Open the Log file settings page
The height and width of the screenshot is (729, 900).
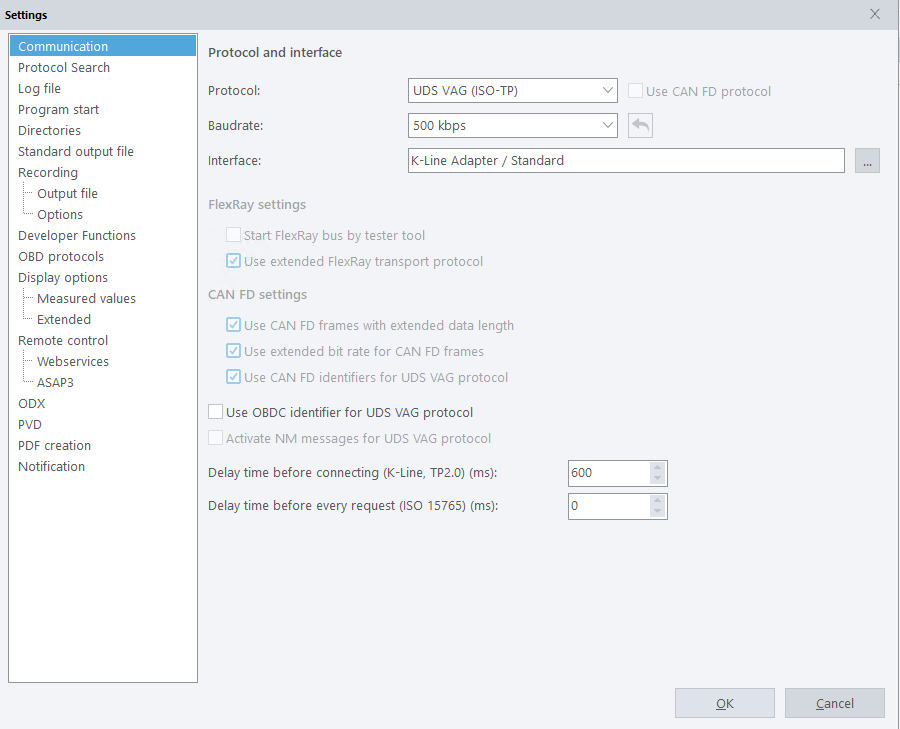(39, 88)
